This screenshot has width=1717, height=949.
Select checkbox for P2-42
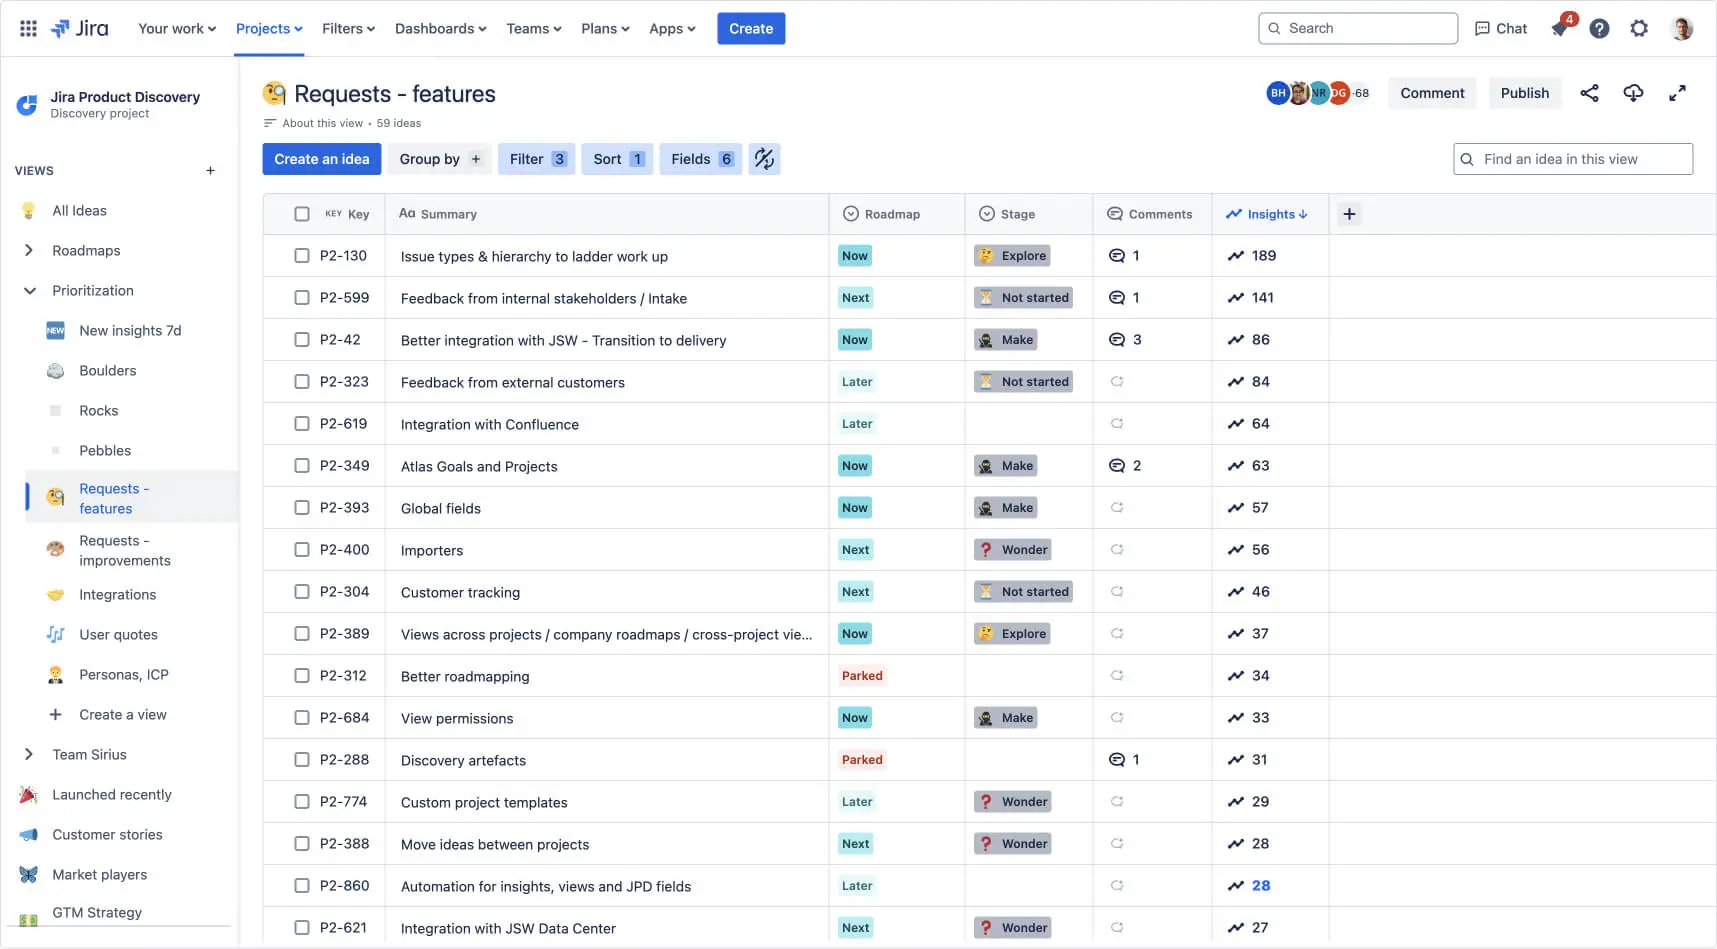tap(302, 340)
